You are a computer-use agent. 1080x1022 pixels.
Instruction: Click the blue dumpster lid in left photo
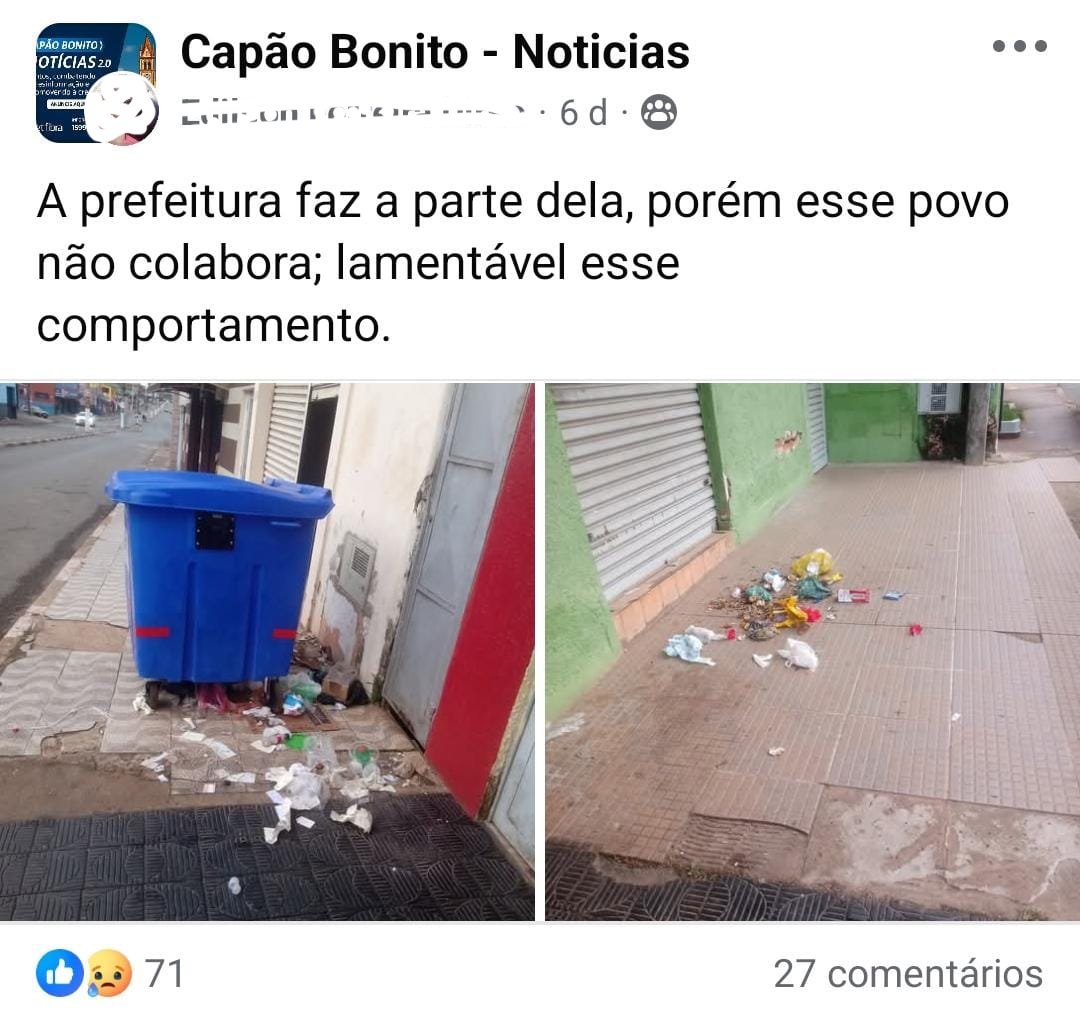click(x=219, y=493)
